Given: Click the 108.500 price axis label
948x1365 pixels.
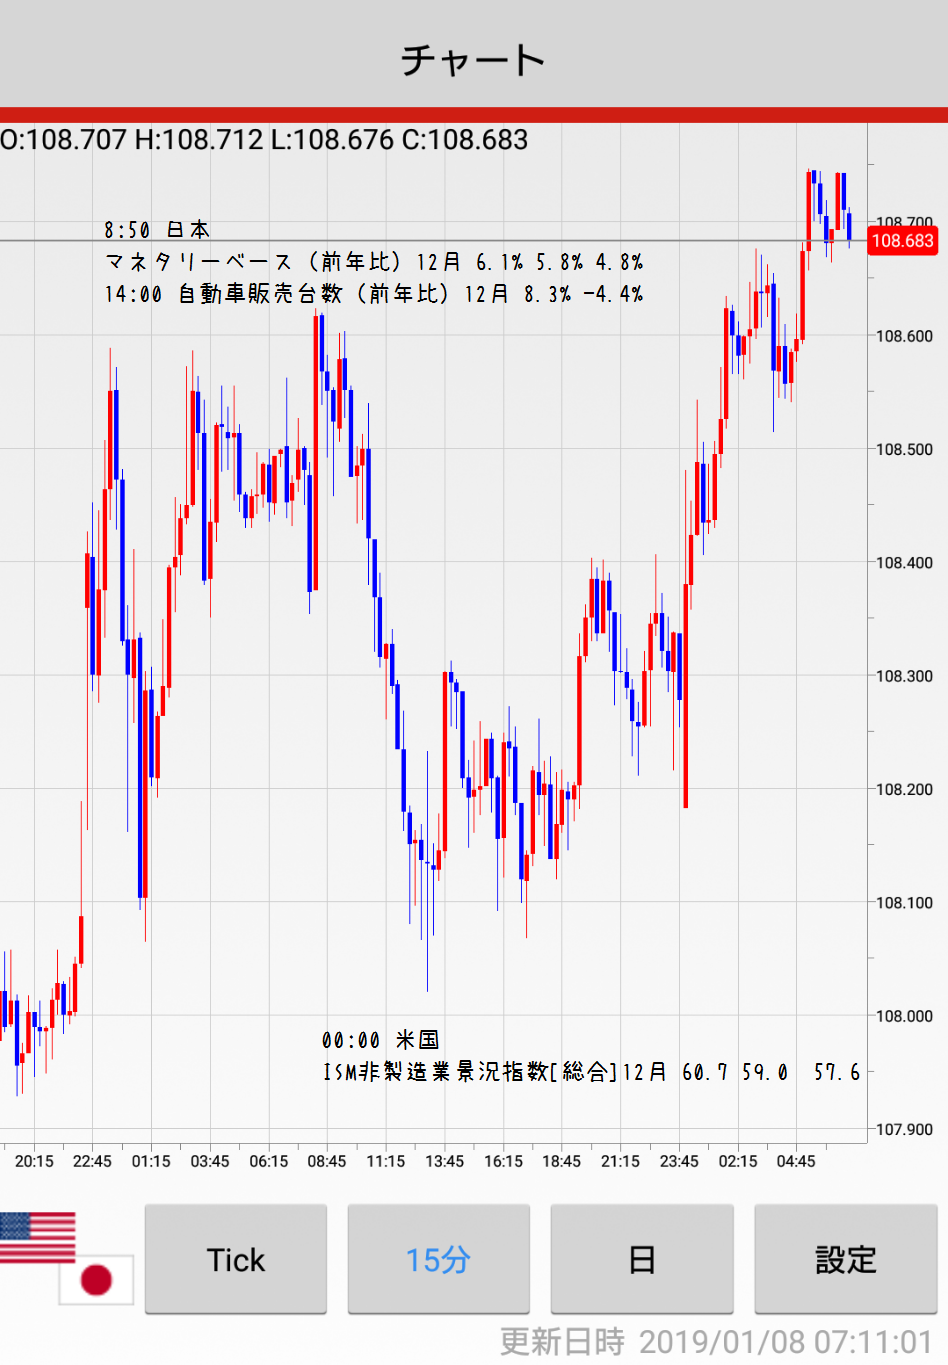Looking at the screenshot, I should (x=904, y=450).
